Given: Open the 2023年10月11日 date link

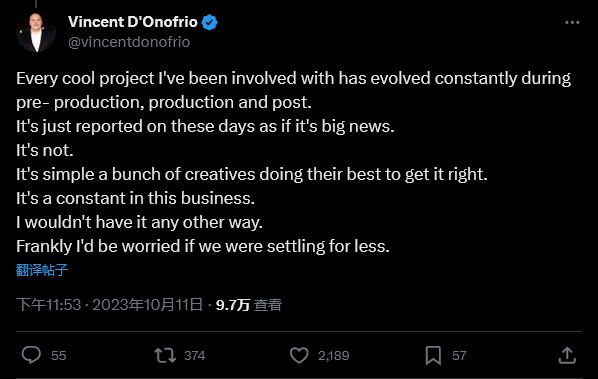Looking at the screenshot, I should [148, 305].
